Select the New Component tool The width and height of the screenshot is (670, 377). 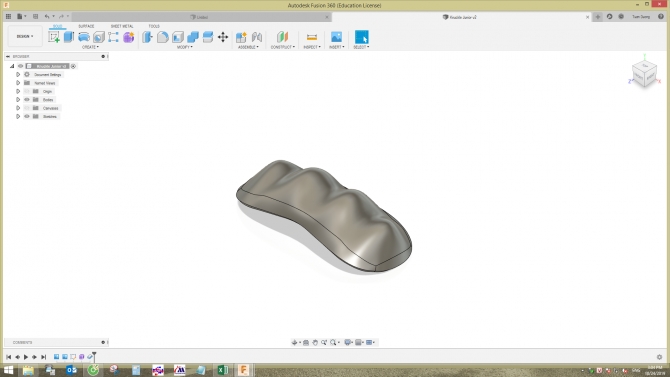(x=241, y=37)
